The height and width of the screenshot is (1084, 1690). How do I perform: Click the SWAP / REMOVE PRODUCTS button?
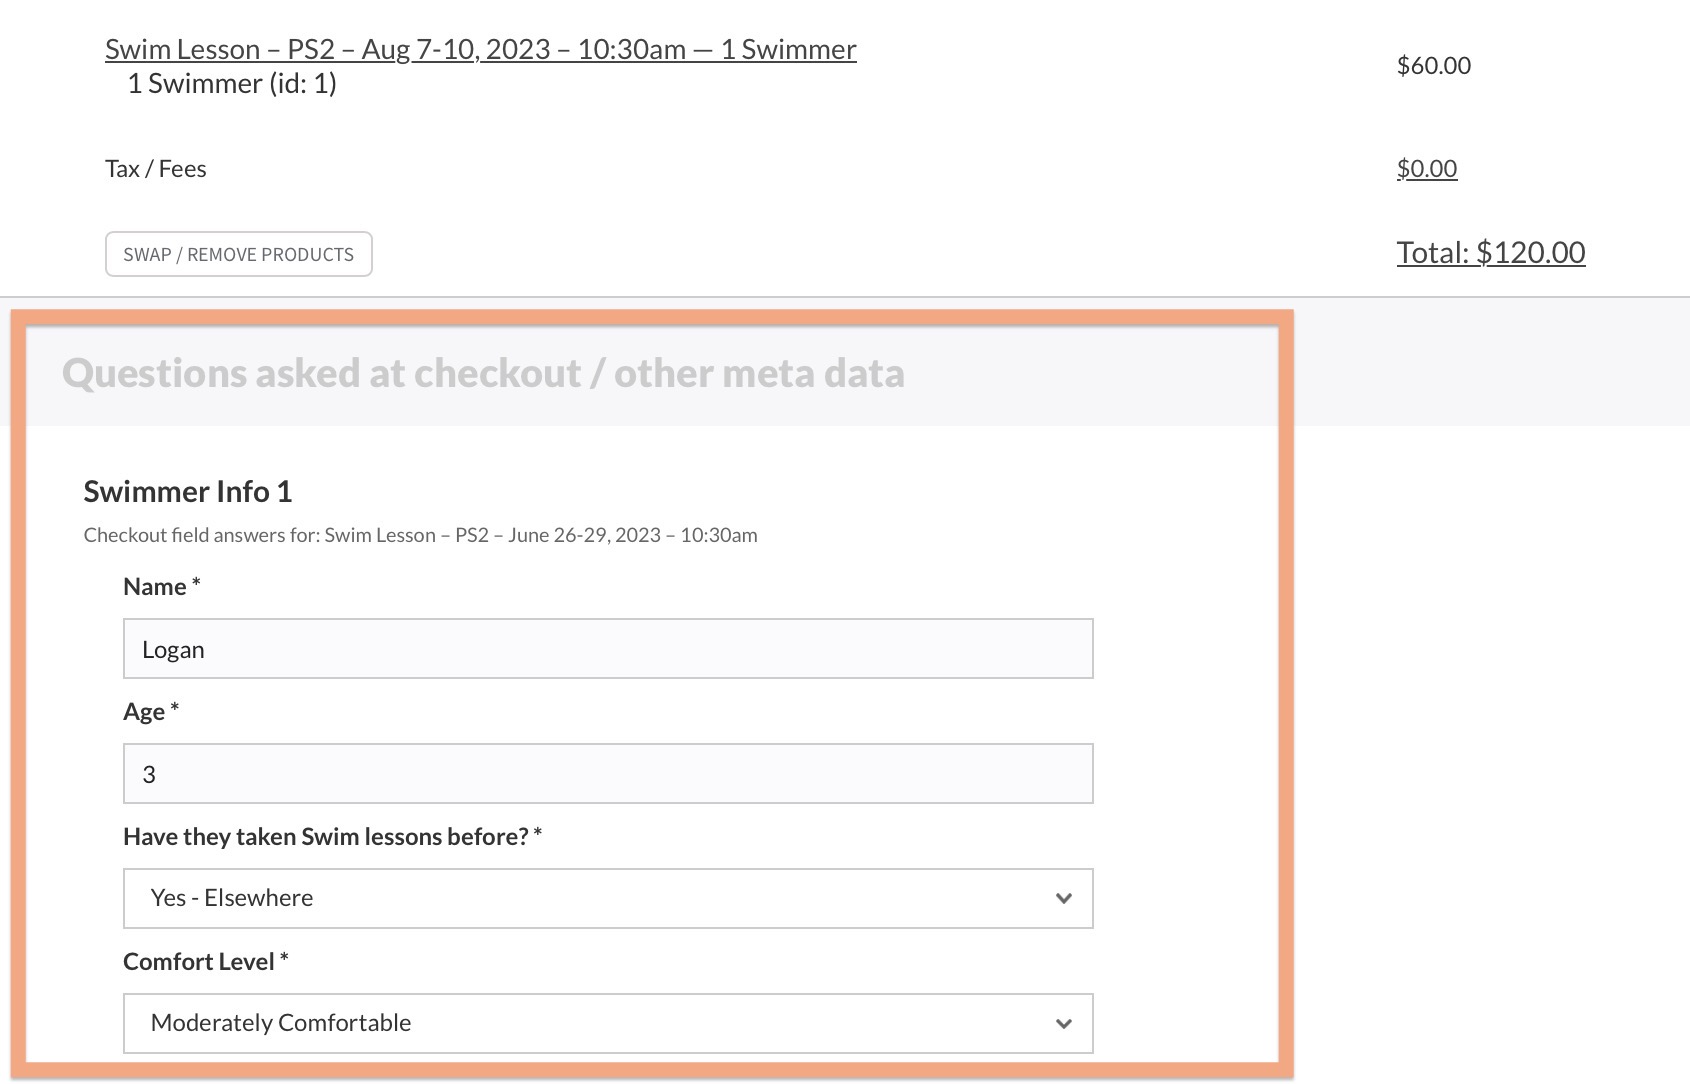(238, 254)
